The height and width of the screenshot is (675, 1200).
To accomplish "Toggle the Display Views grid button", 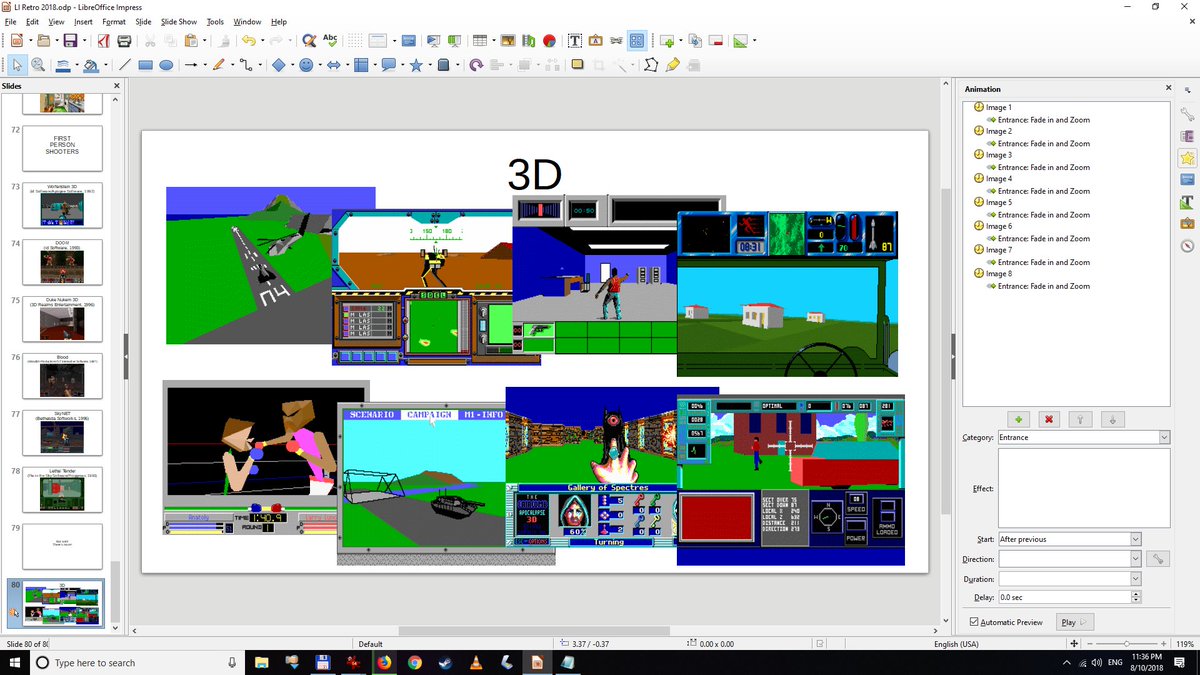I will (x=636, y=41).
